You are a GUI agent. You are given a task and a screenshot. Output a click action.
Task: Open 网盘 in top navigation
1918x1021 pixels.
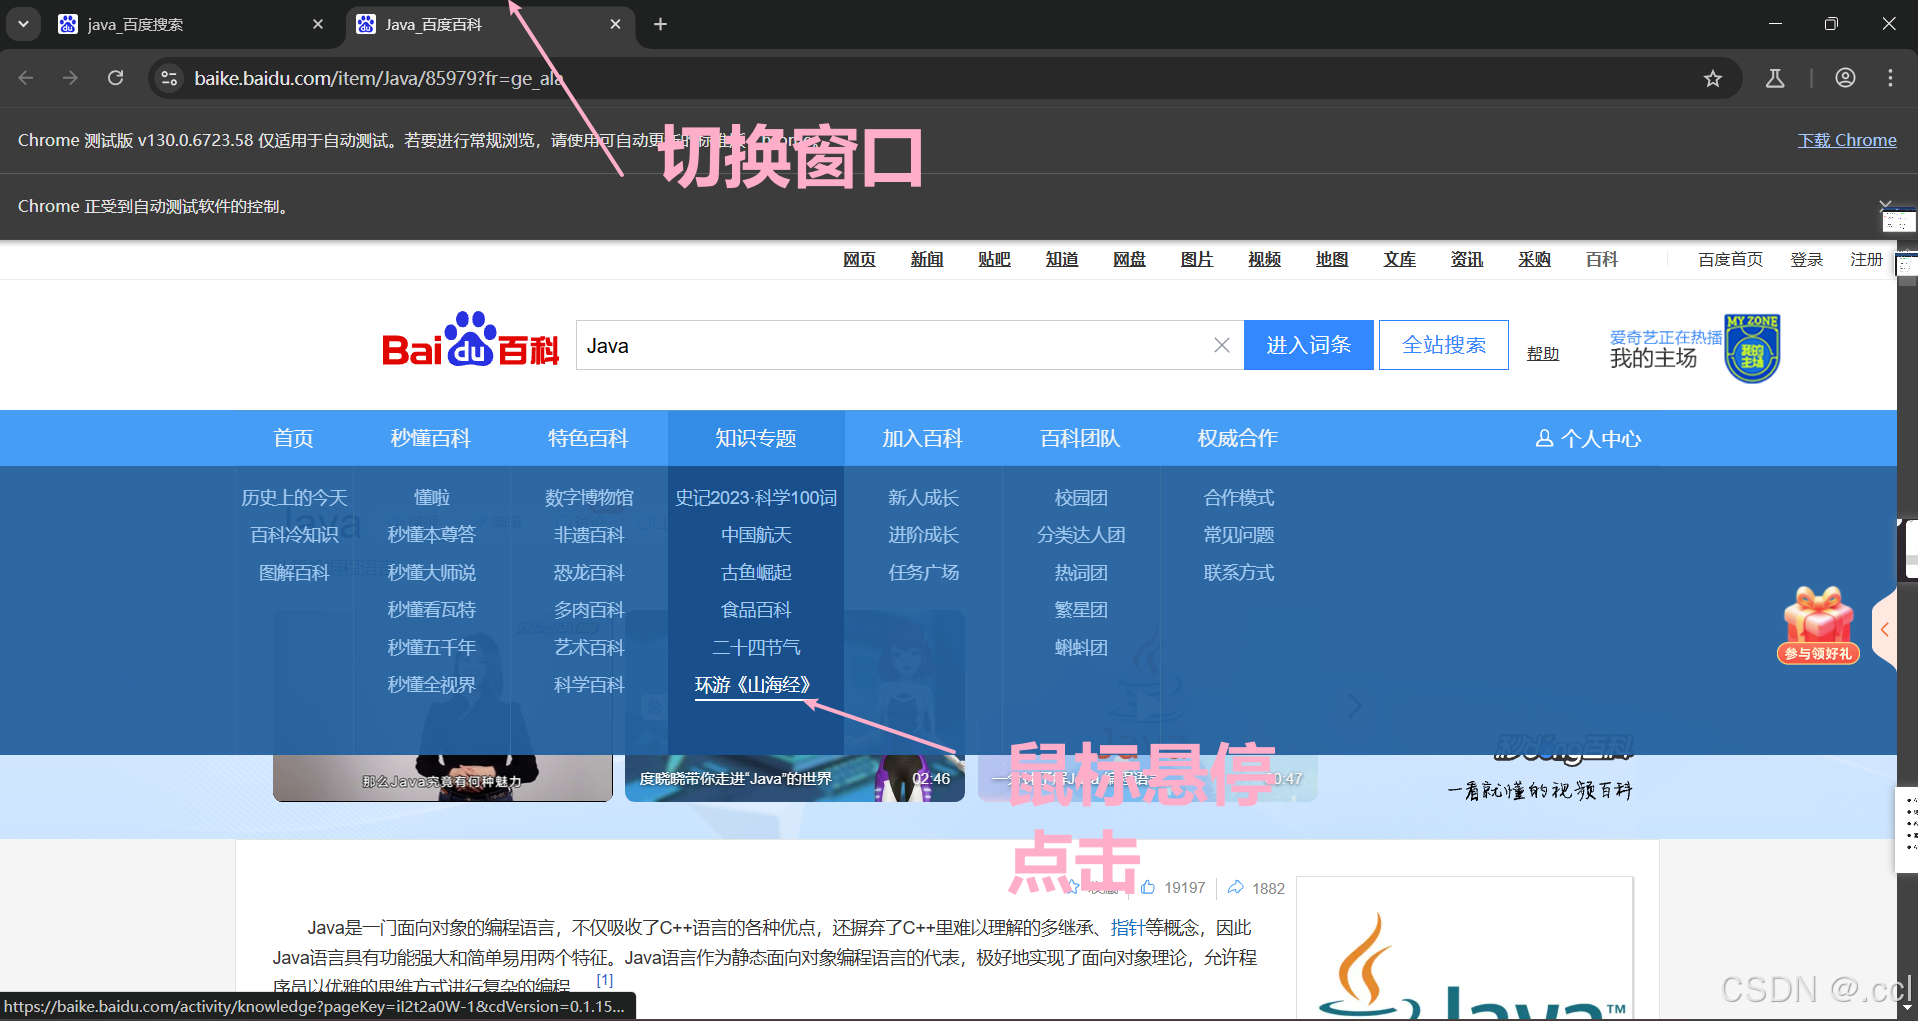(x=1129, y=259)
